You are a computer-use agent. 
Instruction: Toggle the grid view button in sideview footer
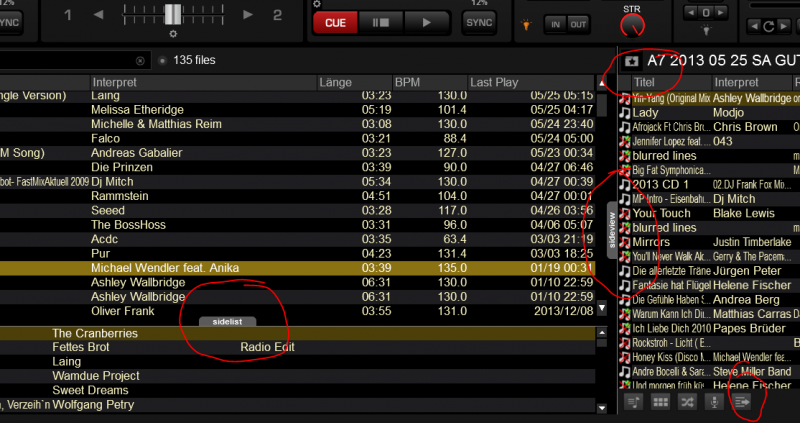tap(661, 402)
